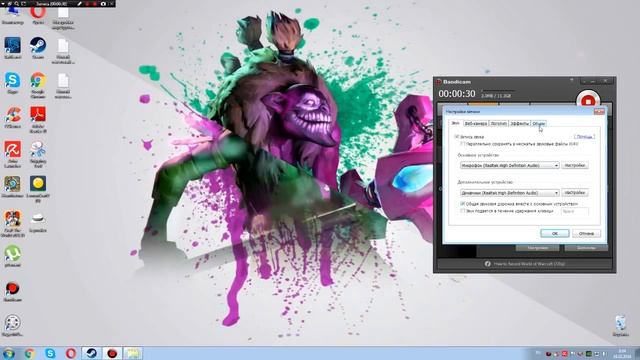Click Настройки next to the Микрофон dropdown
Screen dimensions: 640x360
click(575, 165)
